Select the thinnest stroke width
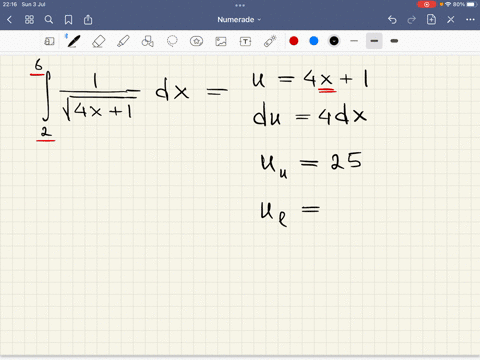This screenshot has width=480, height=360. click(354, 41)
